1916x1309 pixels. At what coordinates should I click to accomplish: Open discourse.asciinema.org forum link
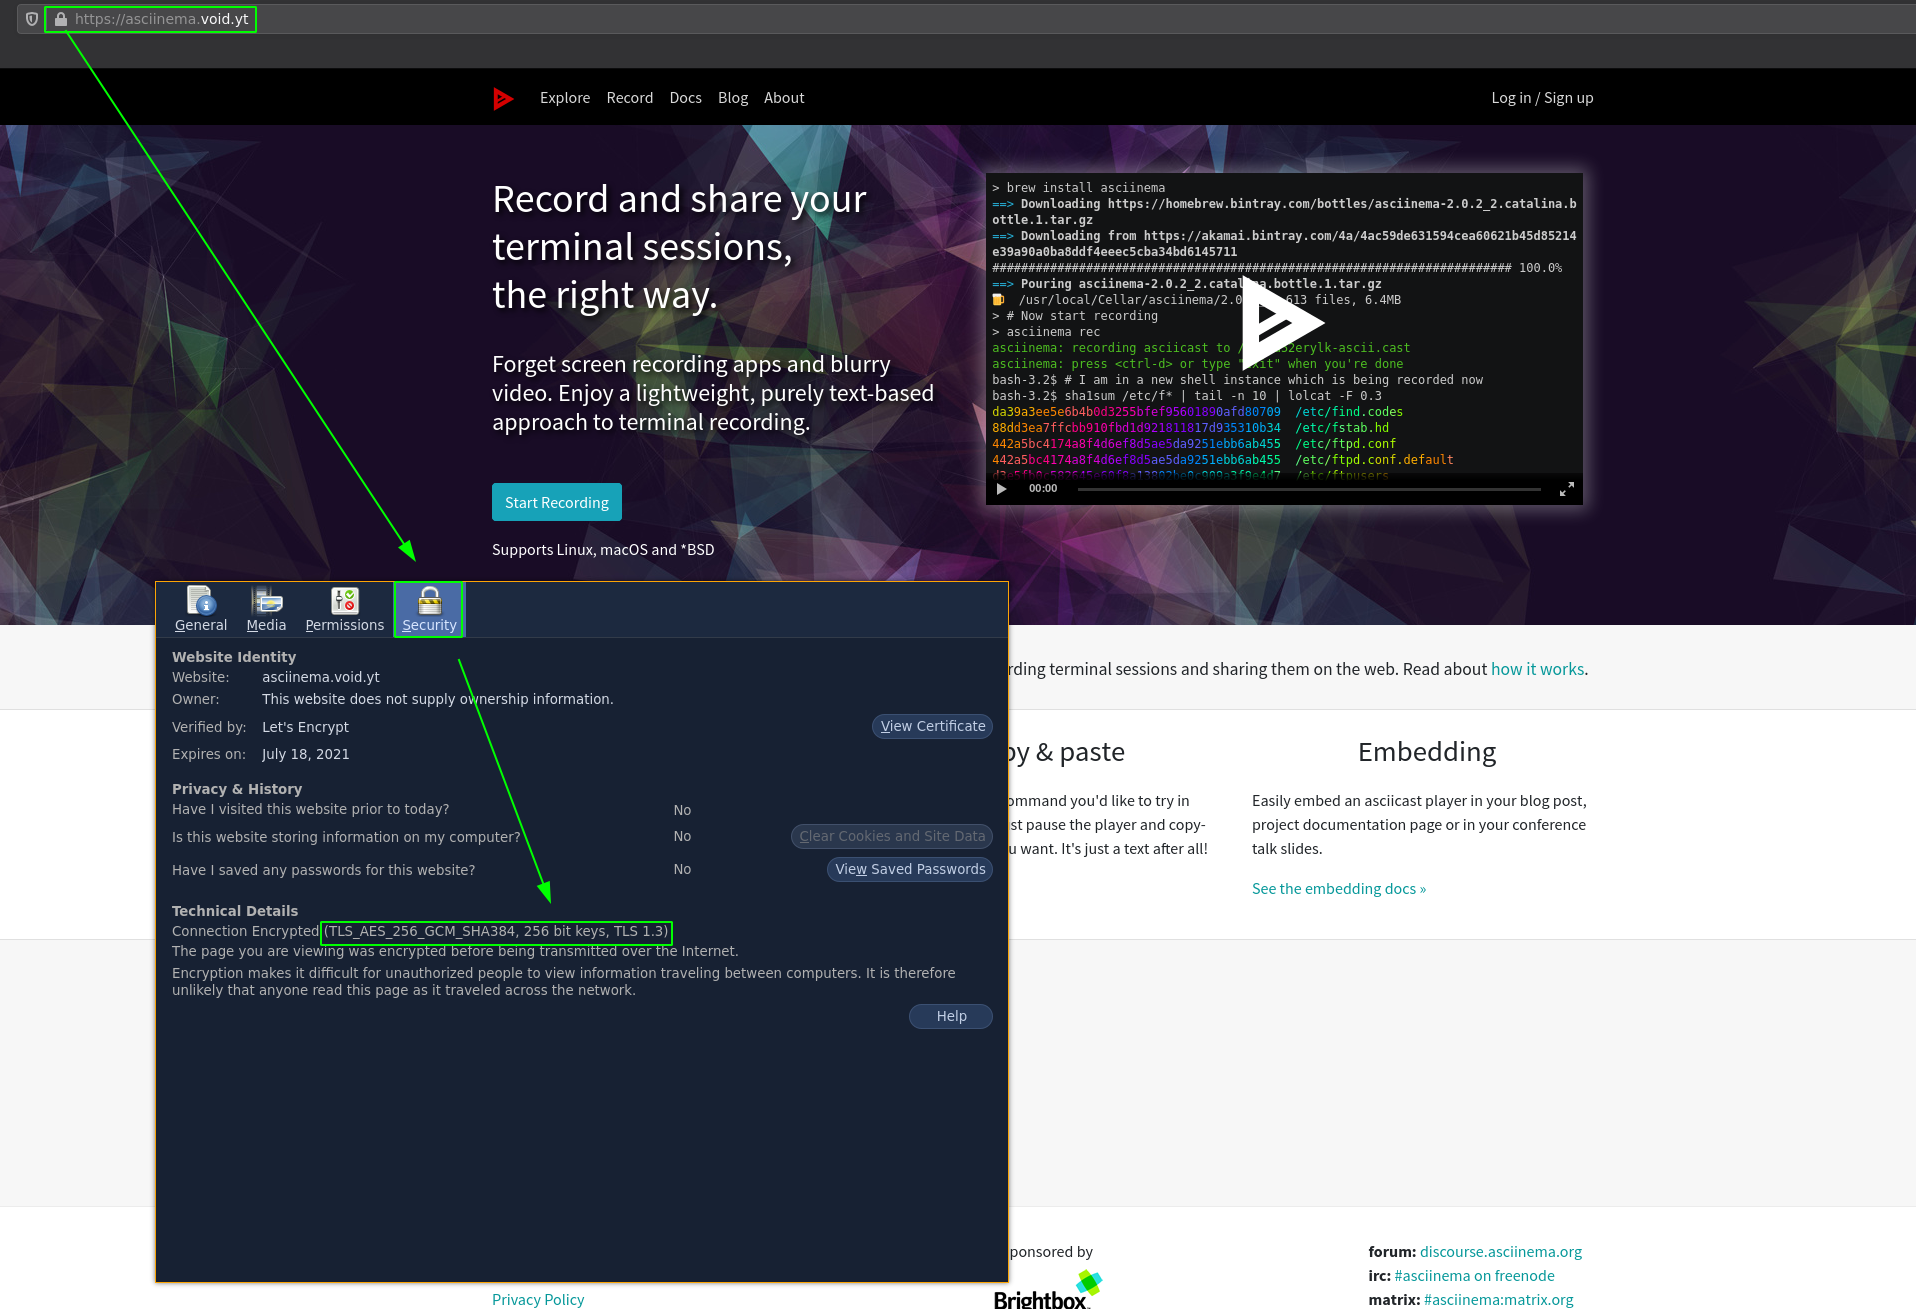(1501, 1252)
